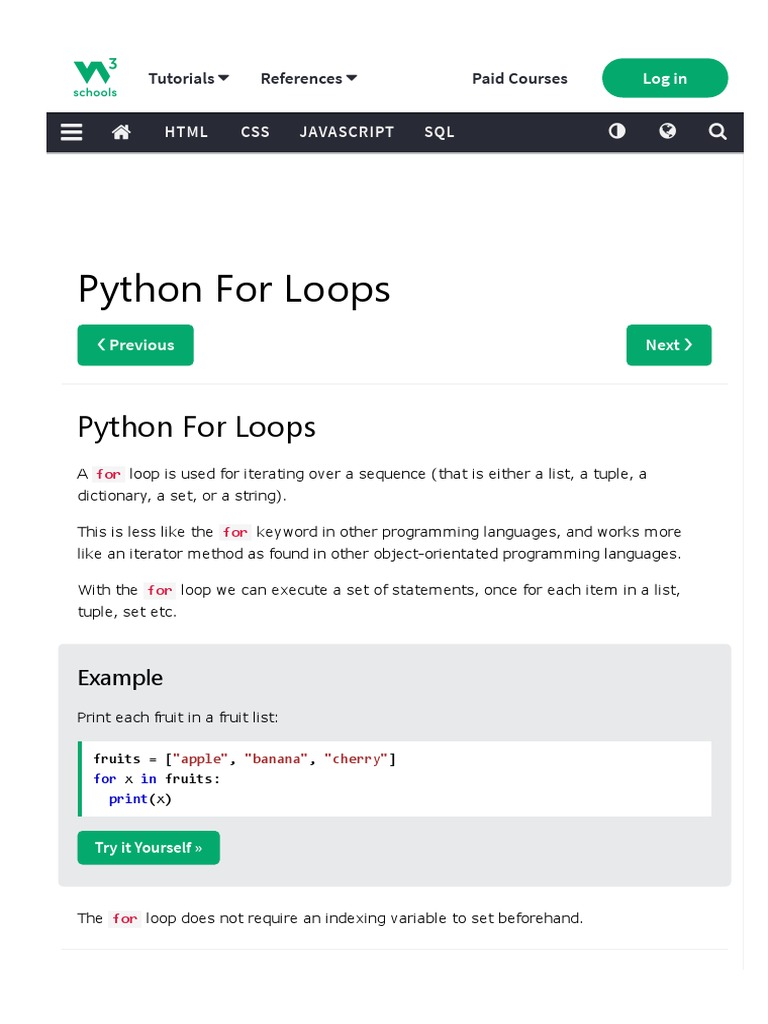Open the globe translate icon
Image resolution: width=768 pixels, height=1024 pixels.
point(667,131)
